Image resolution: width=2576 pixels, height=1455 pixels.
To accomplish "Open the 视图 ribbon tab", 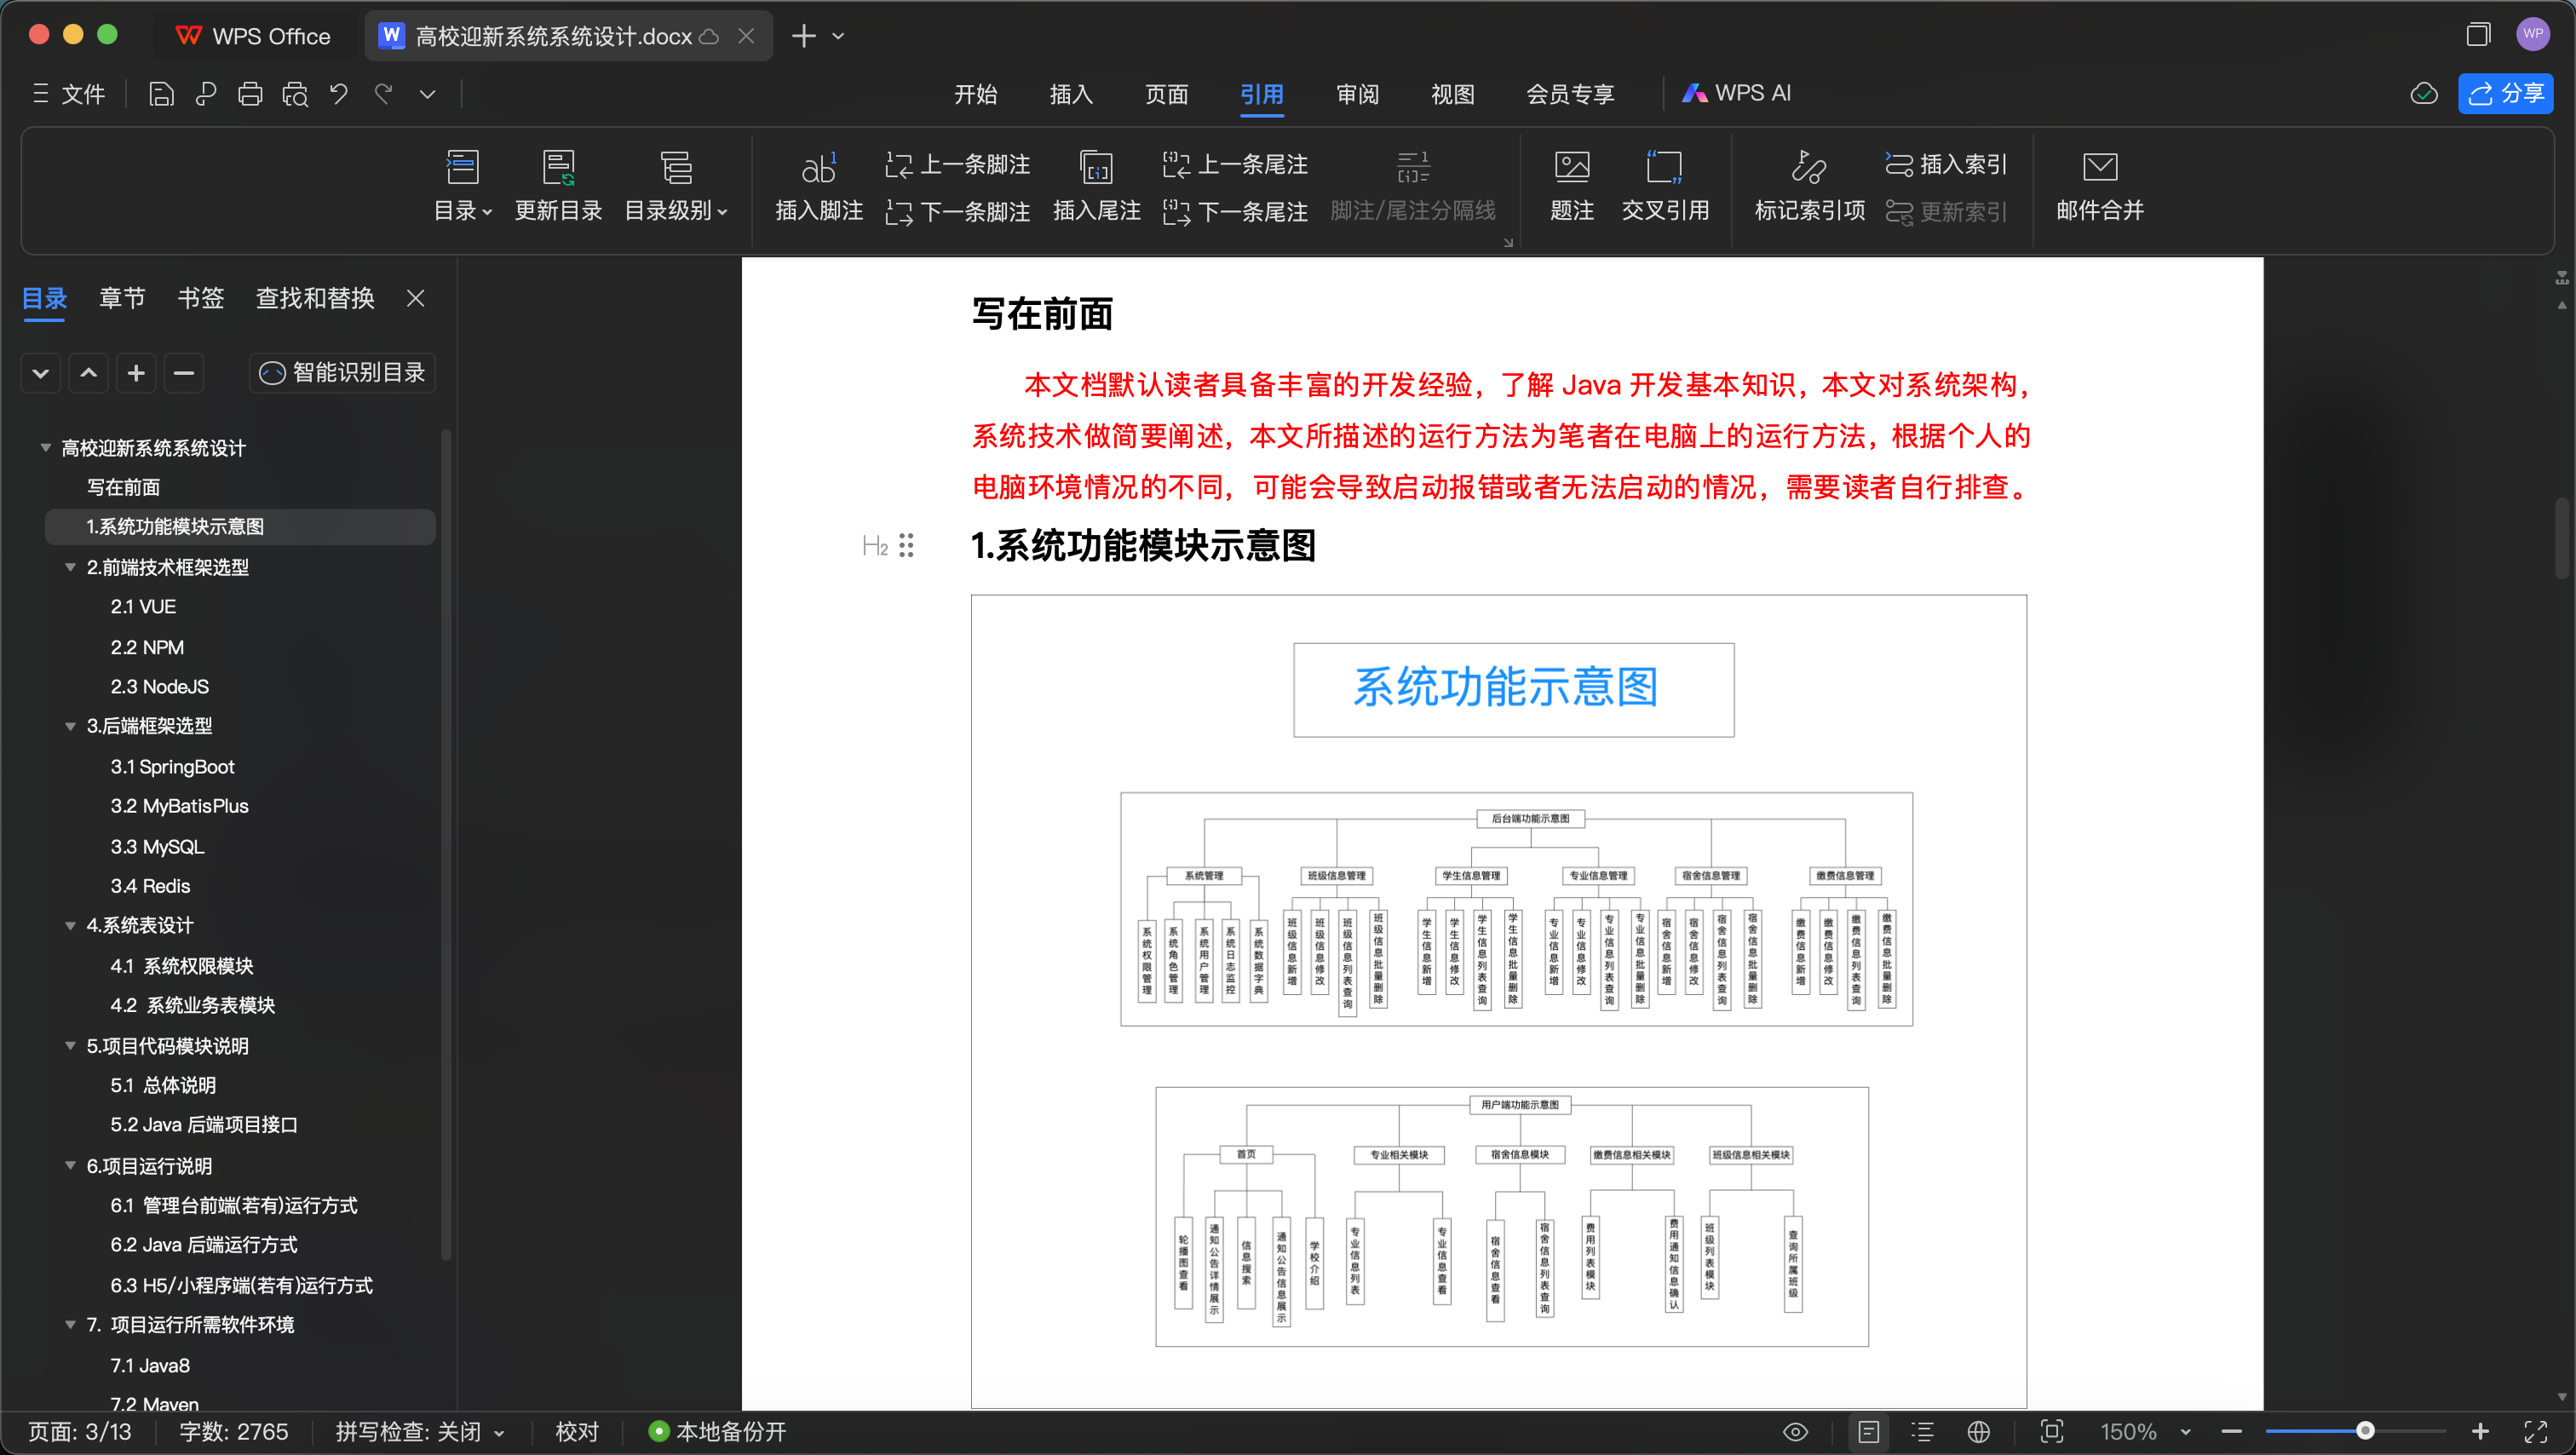I will click(1452, 94).
